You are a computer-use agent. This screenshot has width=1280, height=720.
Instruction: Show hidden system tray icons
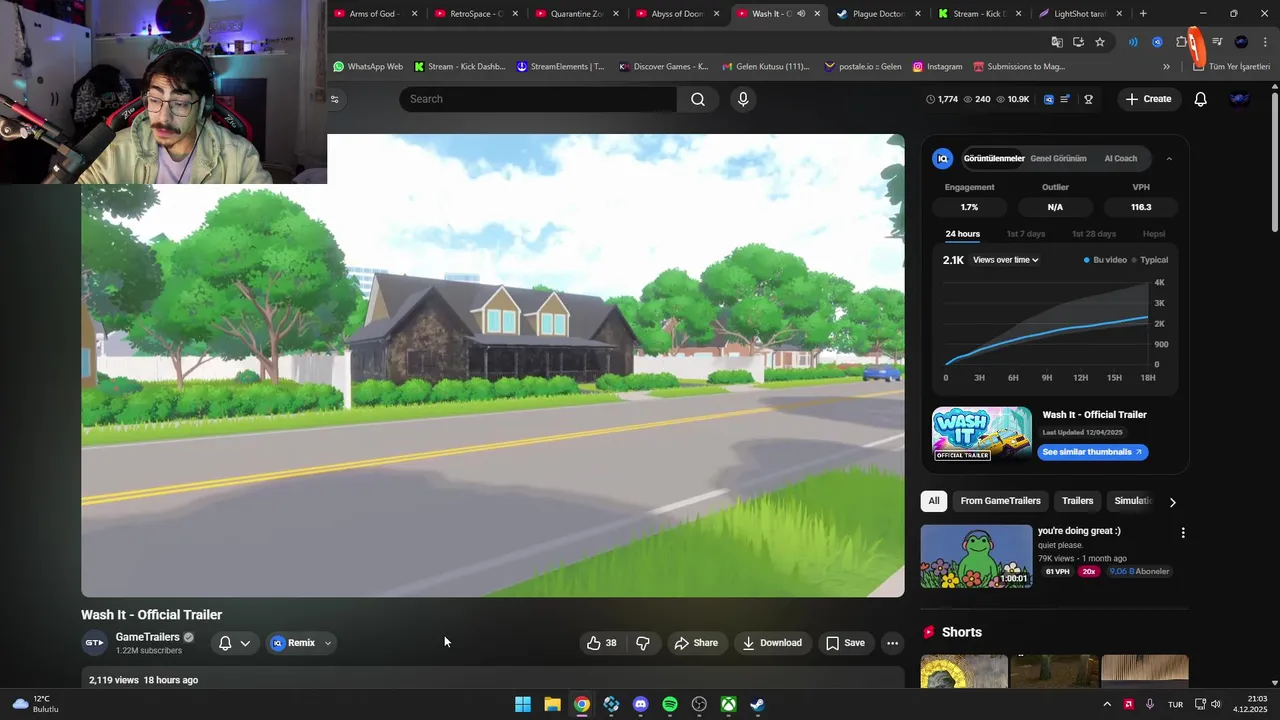(1107, 704)
